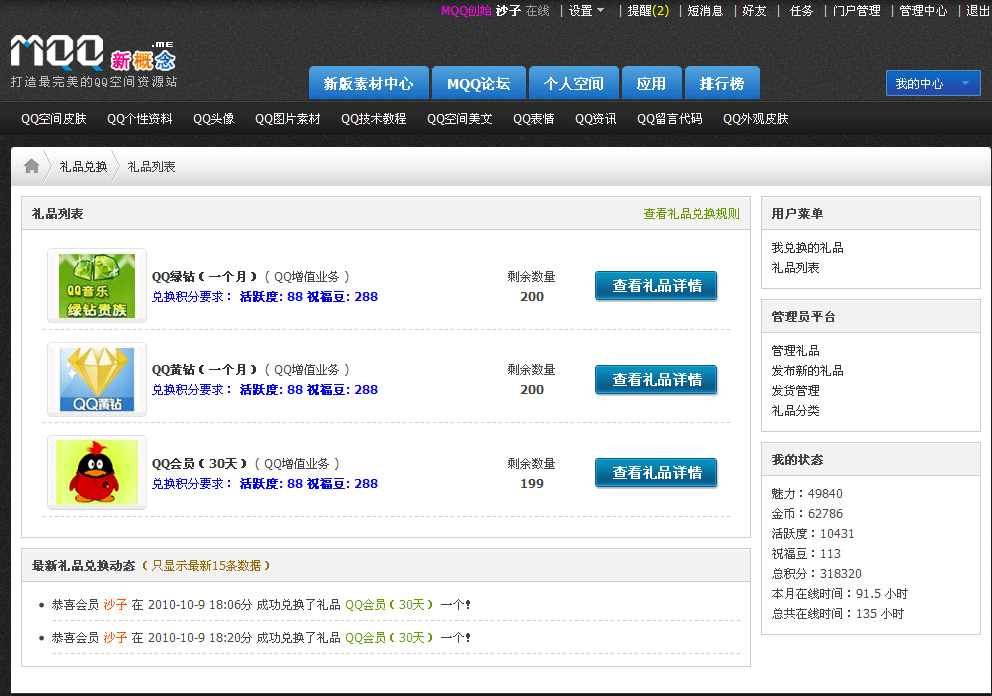Open the 应用 tab
Image resolution: width=992 pixels, height=696 pixels.
[x=652, y=84]
